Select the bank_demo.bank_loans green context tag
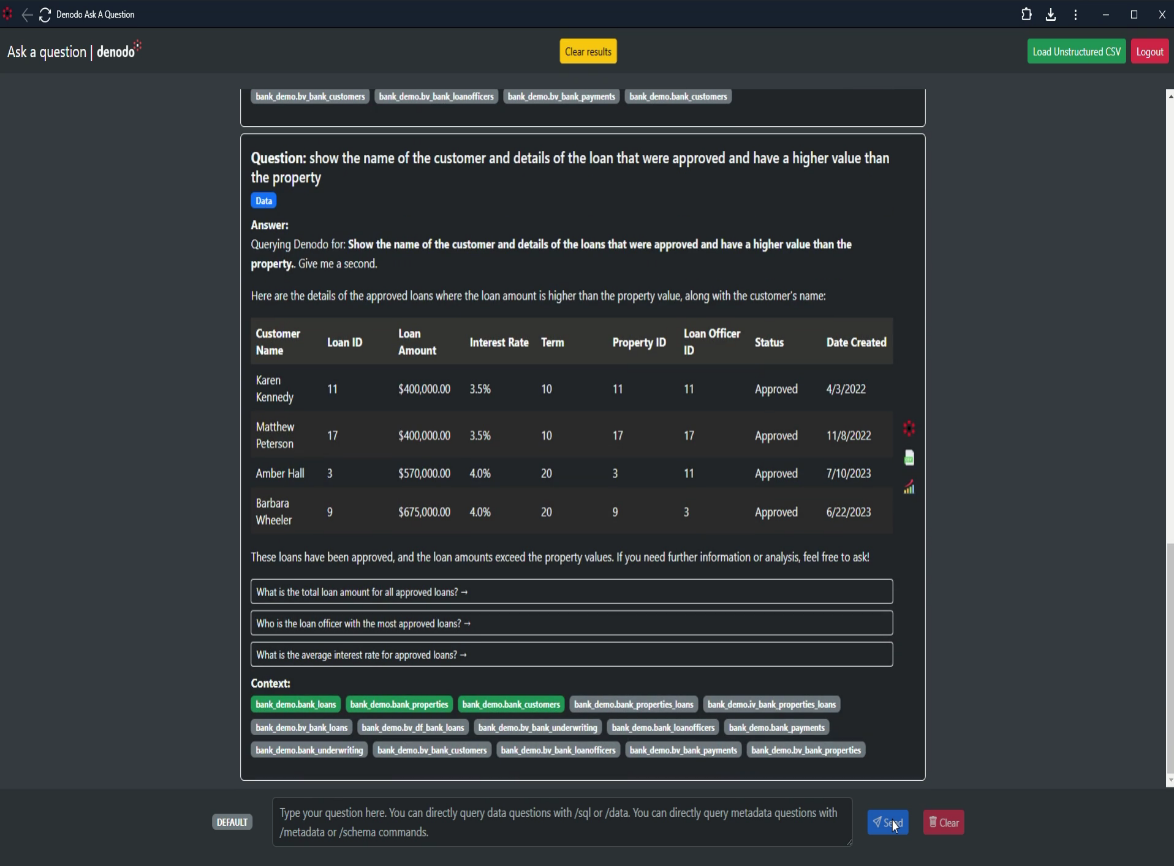Image resolution: width=1174 pixels, height=866 pixels. pos(296,705)
